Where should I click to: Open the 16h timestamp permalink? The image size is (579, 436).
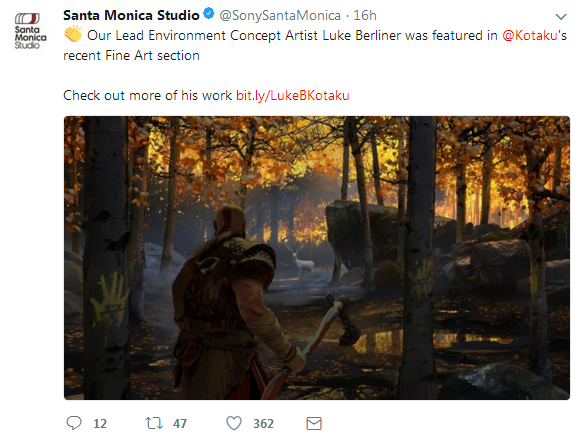365,16
